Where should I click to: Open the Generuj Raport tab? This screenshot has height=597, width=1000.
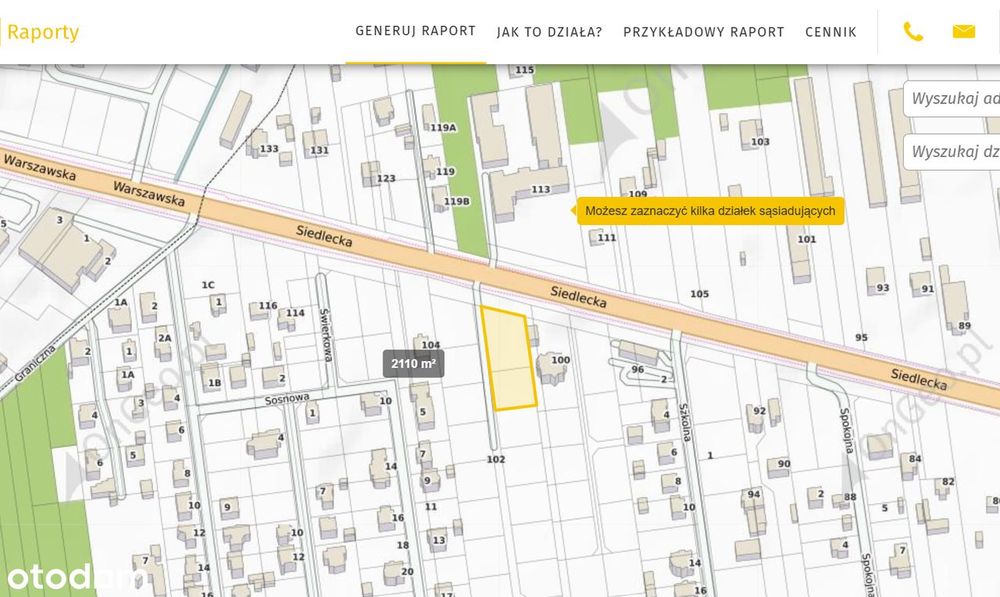(415, 31)
